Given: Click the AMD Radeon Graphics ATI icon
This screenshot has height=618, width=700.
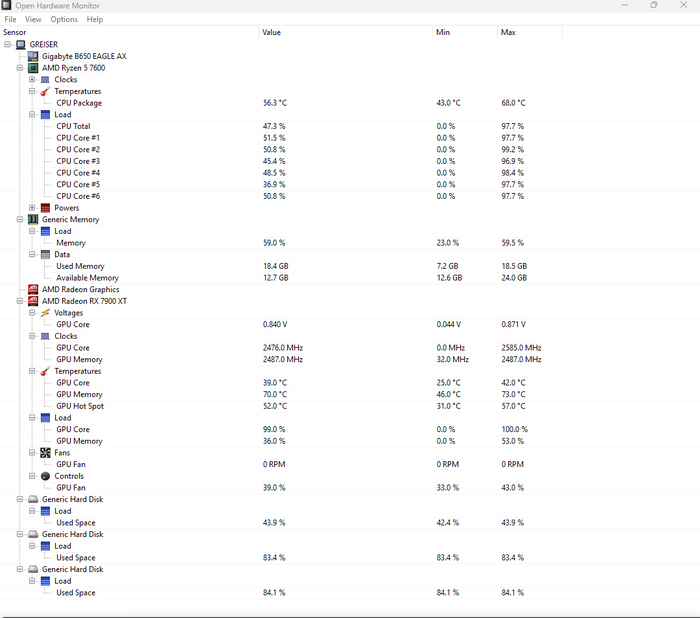Looking at the screenshot, I should click(33, 289).
